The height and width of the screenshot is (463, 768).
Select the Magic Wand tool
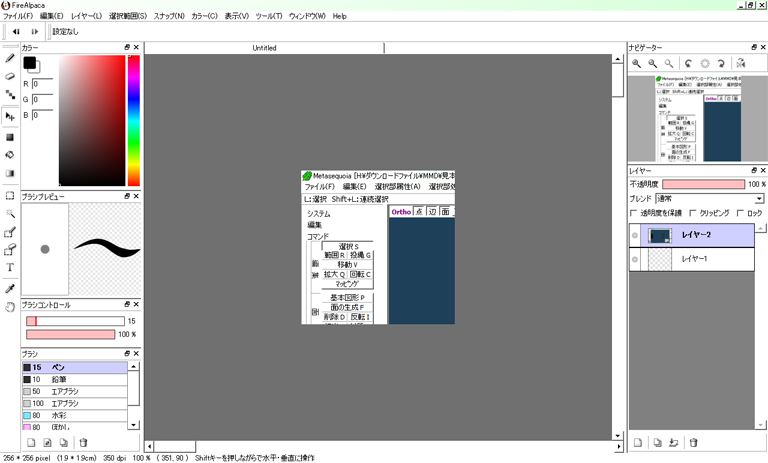click(10, 214)
